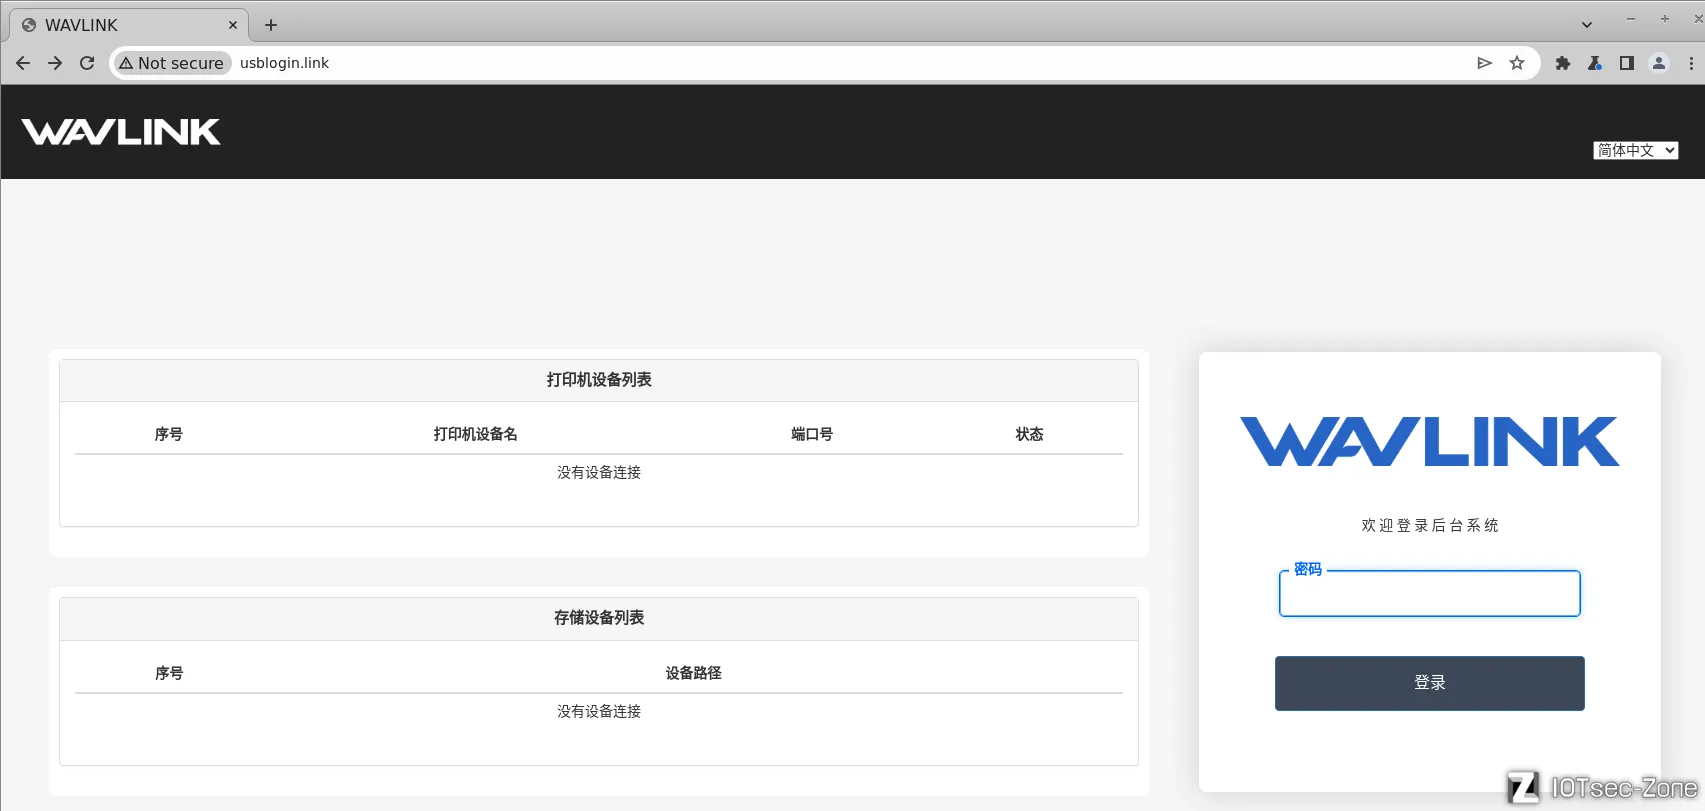The width and height of the screenshot is (1705, 811).
Task: Close the WAVLINK tab
Action: click(233, 25)
